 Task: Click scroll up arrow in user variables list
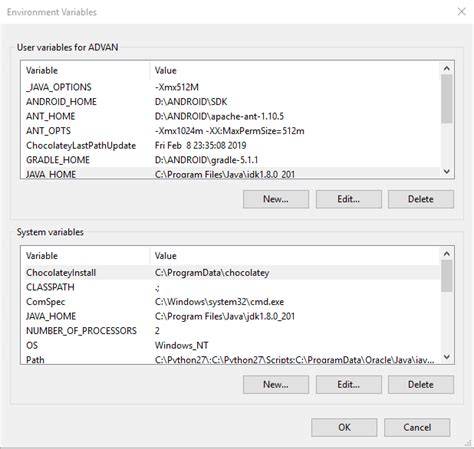pos(447,68)
